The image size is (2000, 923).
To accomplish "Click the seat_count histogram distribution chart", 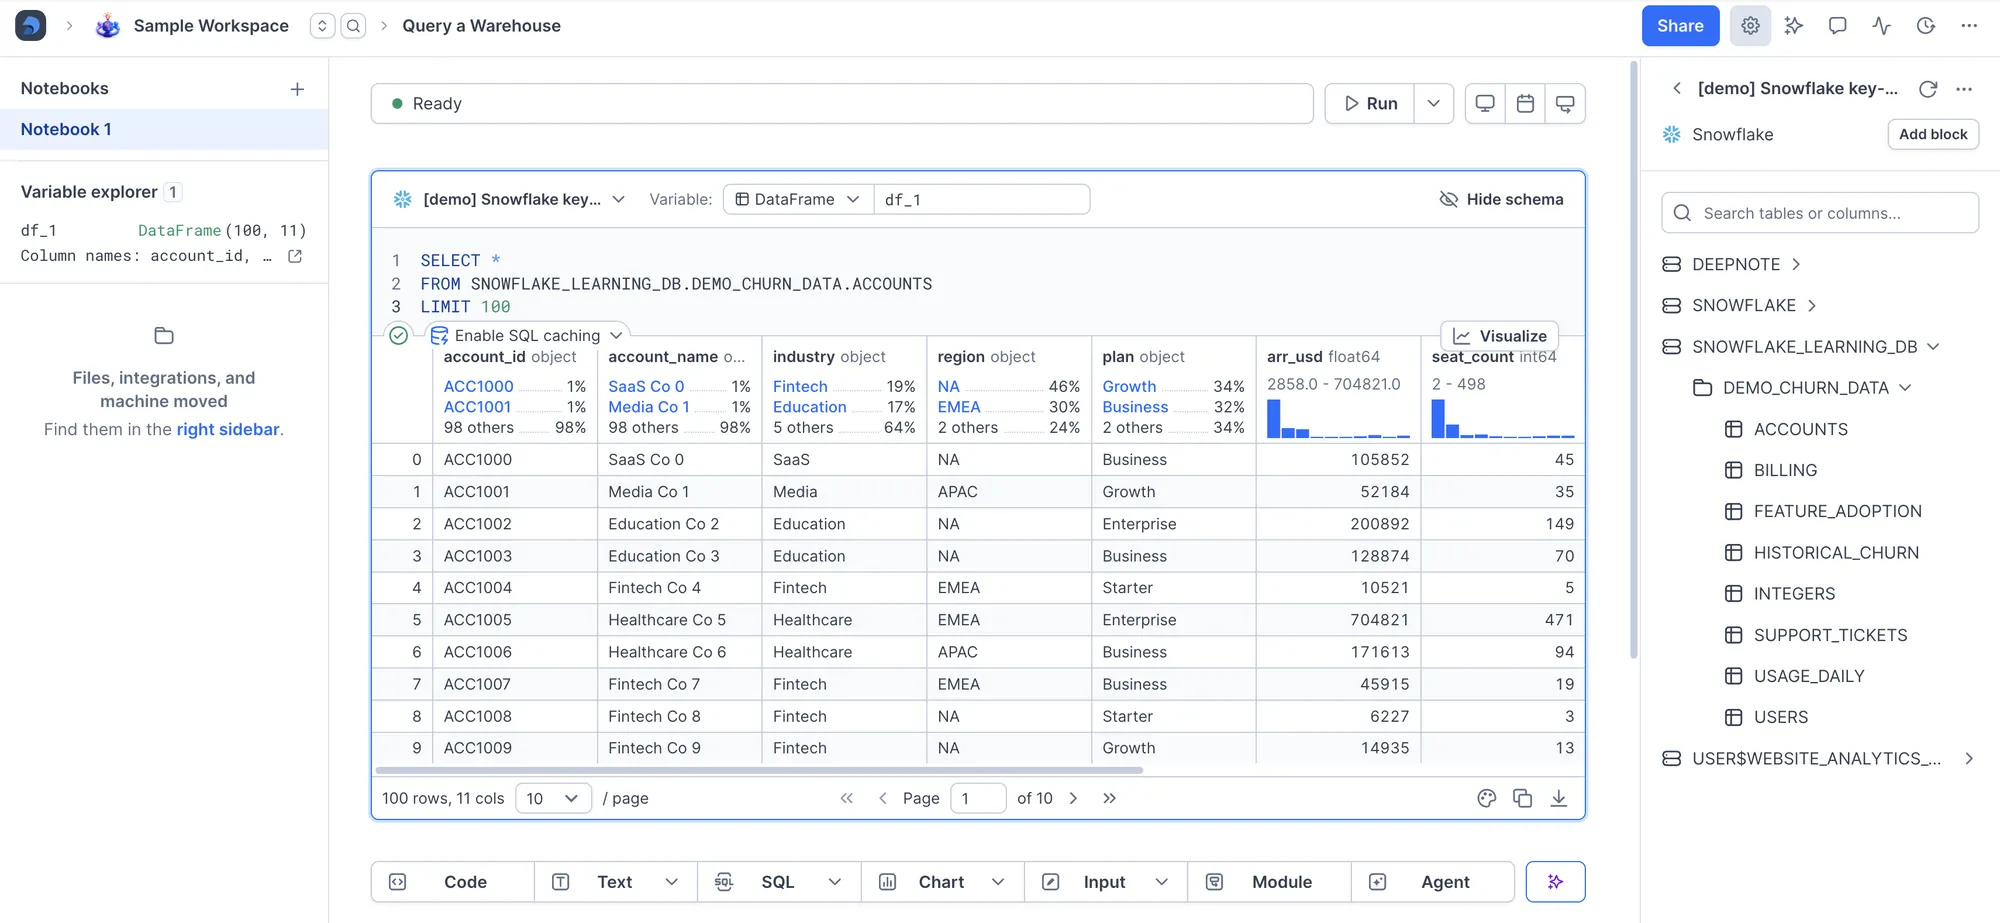I will 1503,418.
